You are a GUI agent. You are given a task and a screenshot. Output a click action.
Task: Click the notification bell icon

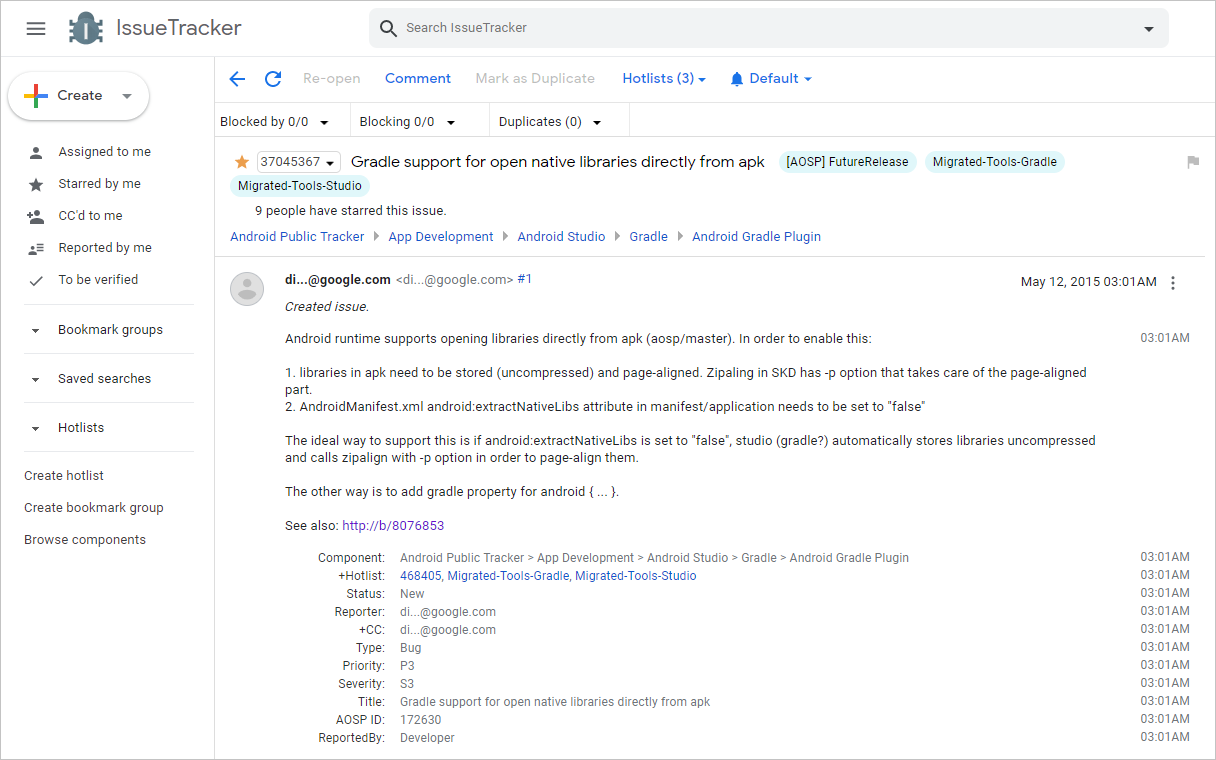pos(737,79)
